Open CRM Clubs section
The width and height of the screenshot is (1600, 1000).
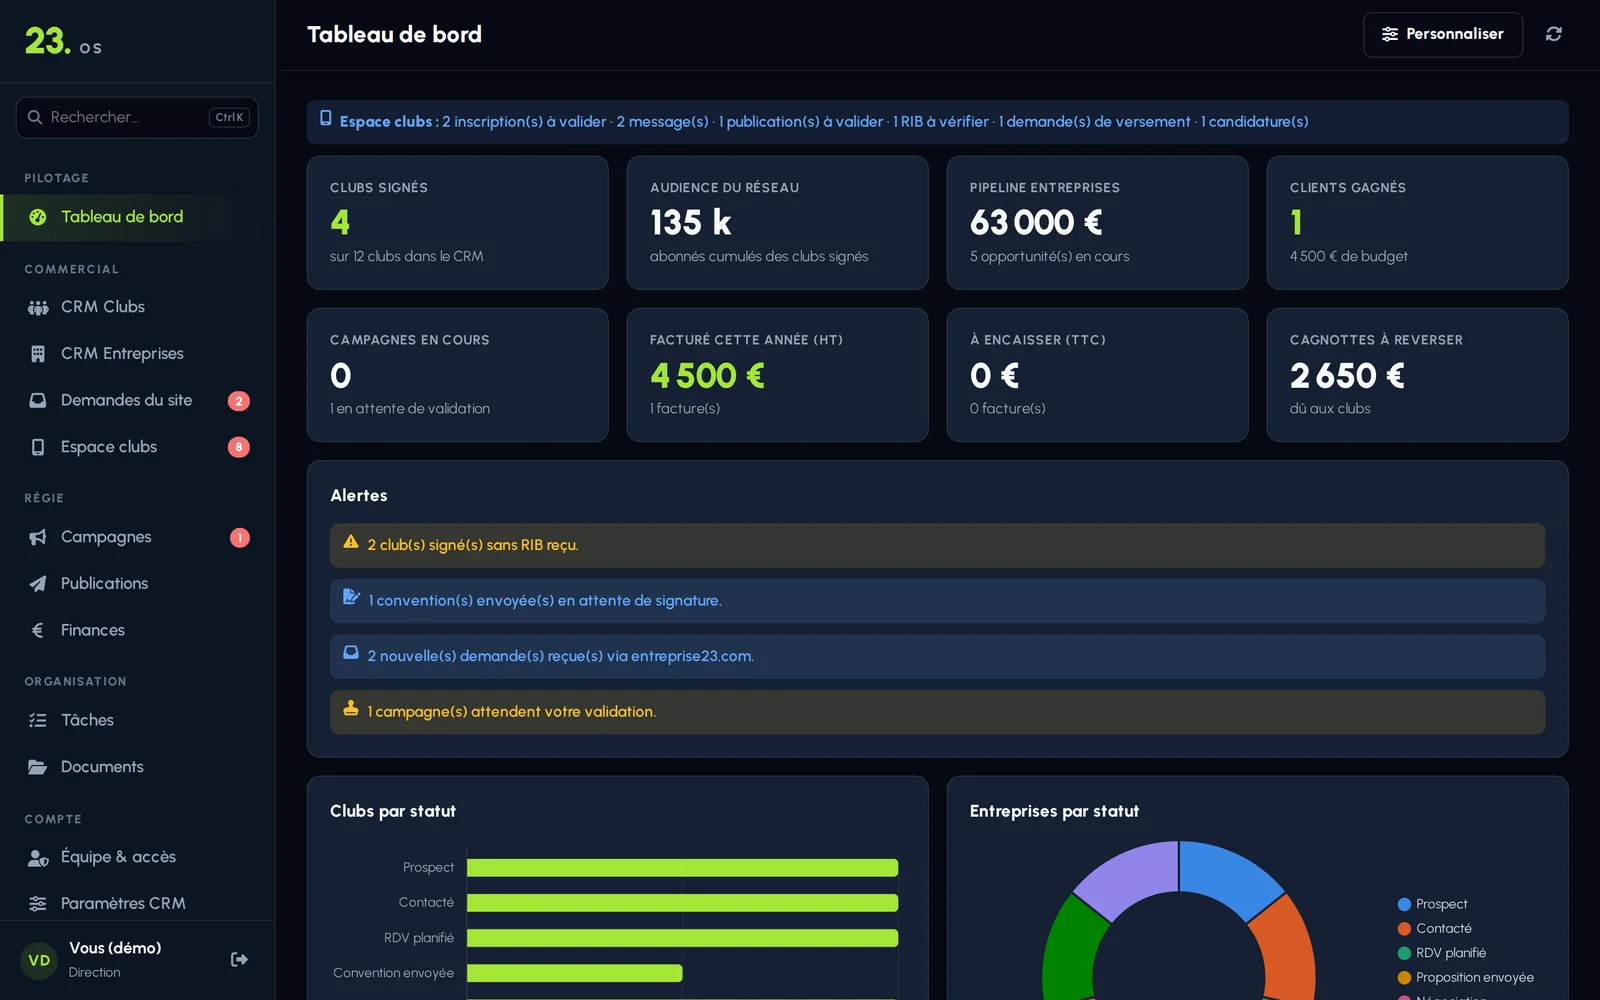(138, 307)
